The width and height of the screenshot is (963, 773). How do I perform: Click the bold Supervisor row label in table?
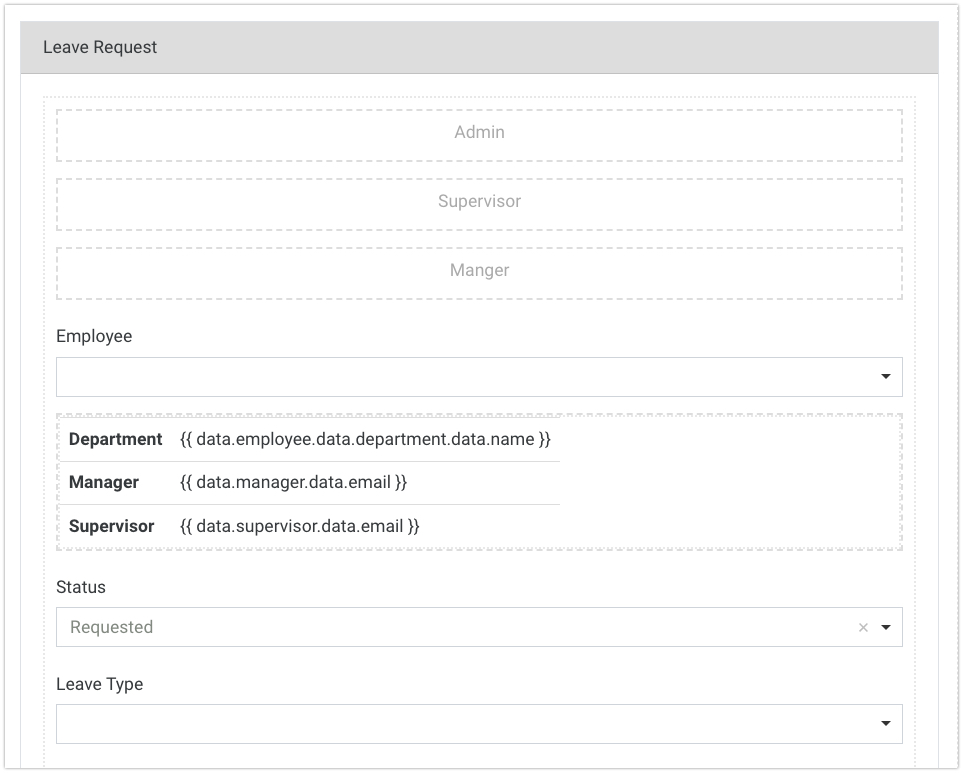click(111, 526)
